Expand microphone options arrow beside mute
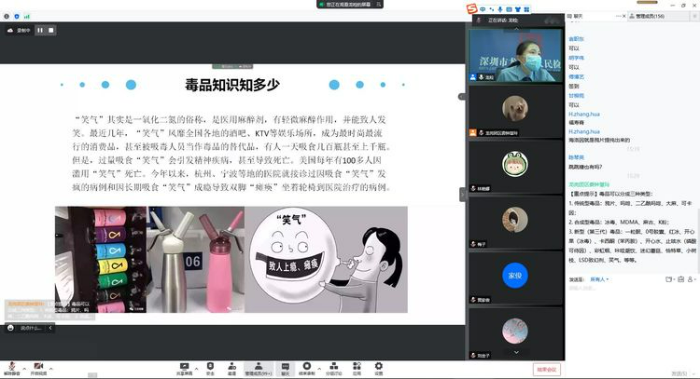This screenshot has width=700, height=379. [x=24, y=369]
